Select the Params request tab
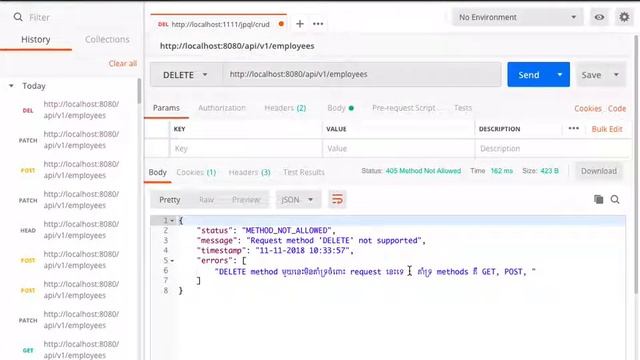Screen dimensions: 640x360 [x=166, y=108]
